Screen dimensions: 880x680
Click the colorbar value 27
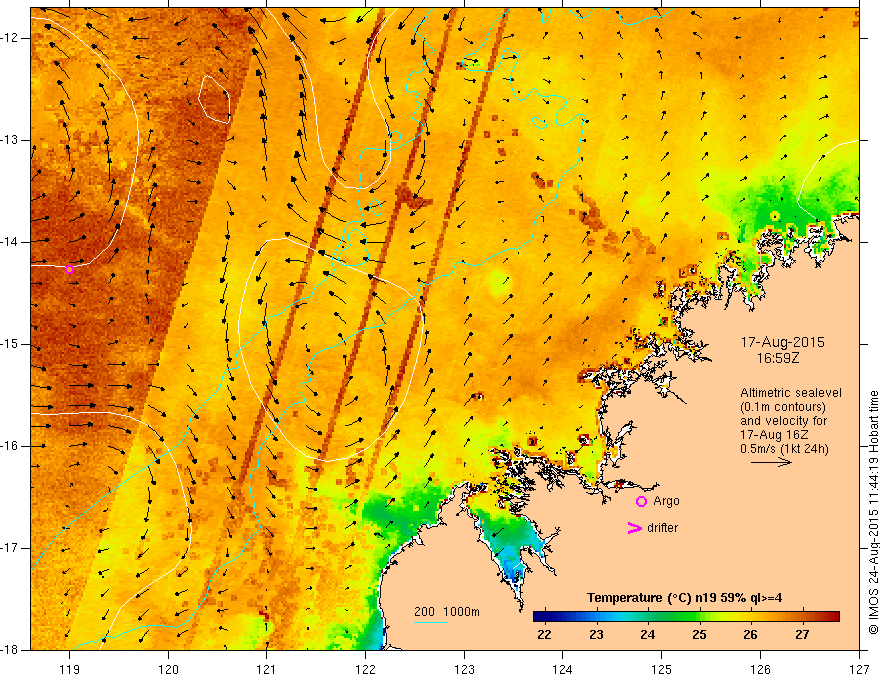click(x=803, y=635)
